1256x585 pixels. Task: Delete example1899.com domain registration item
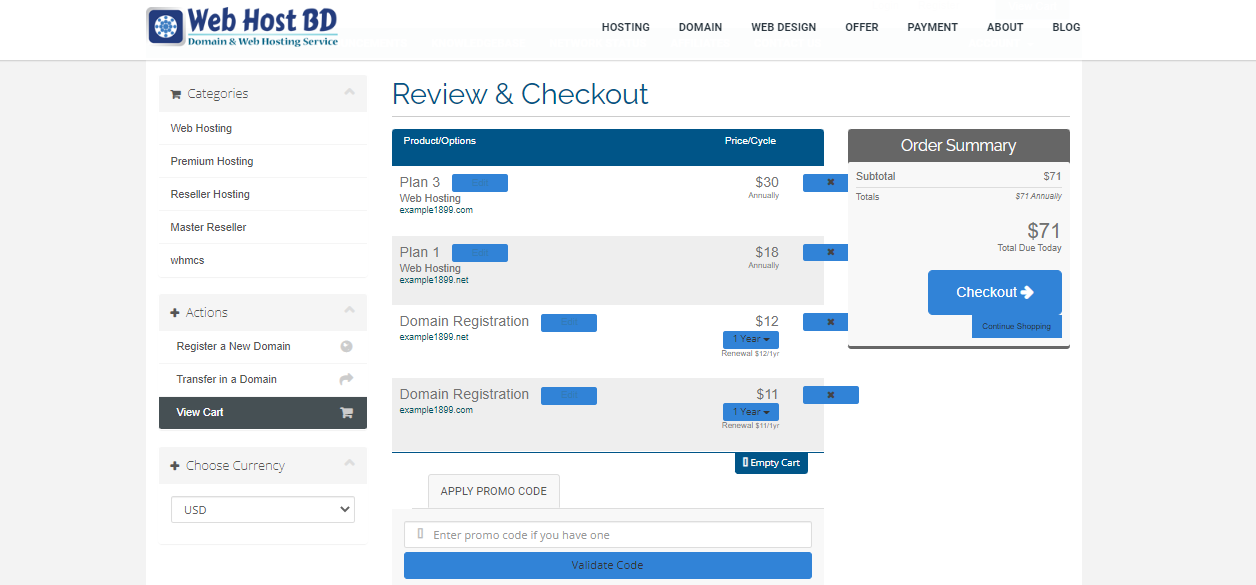click(x=830, y=395)
